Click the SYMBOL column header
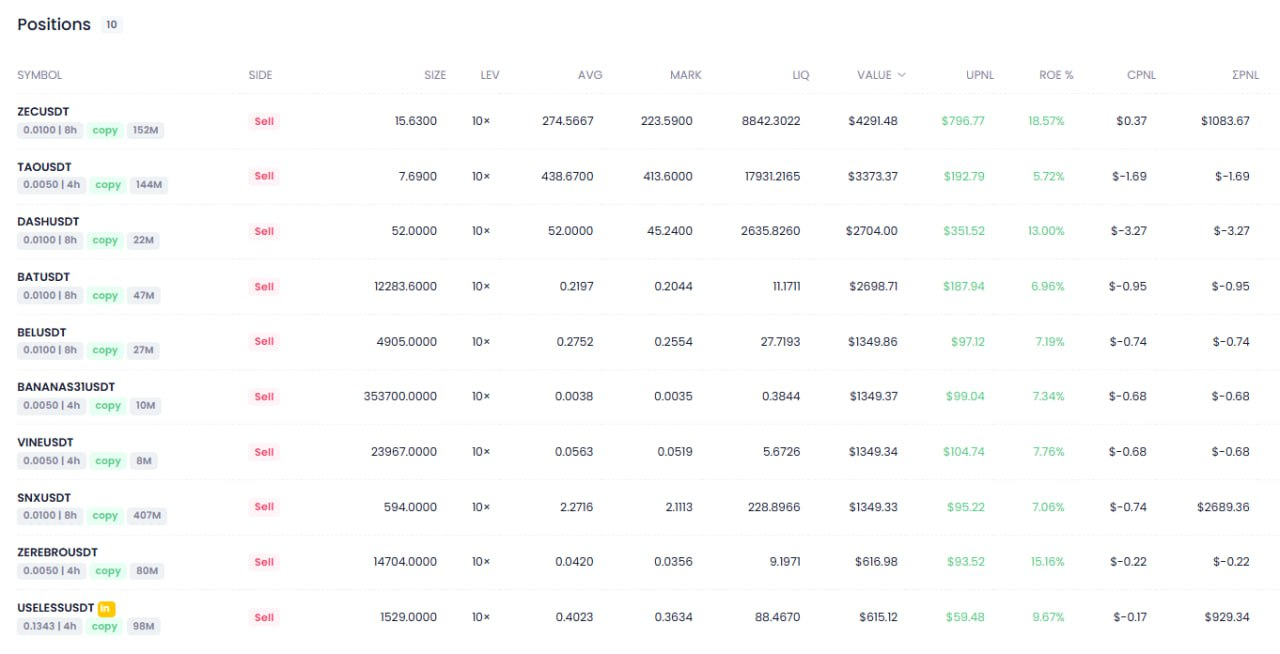Screen dimensions: 1280x654 [39, 75]
